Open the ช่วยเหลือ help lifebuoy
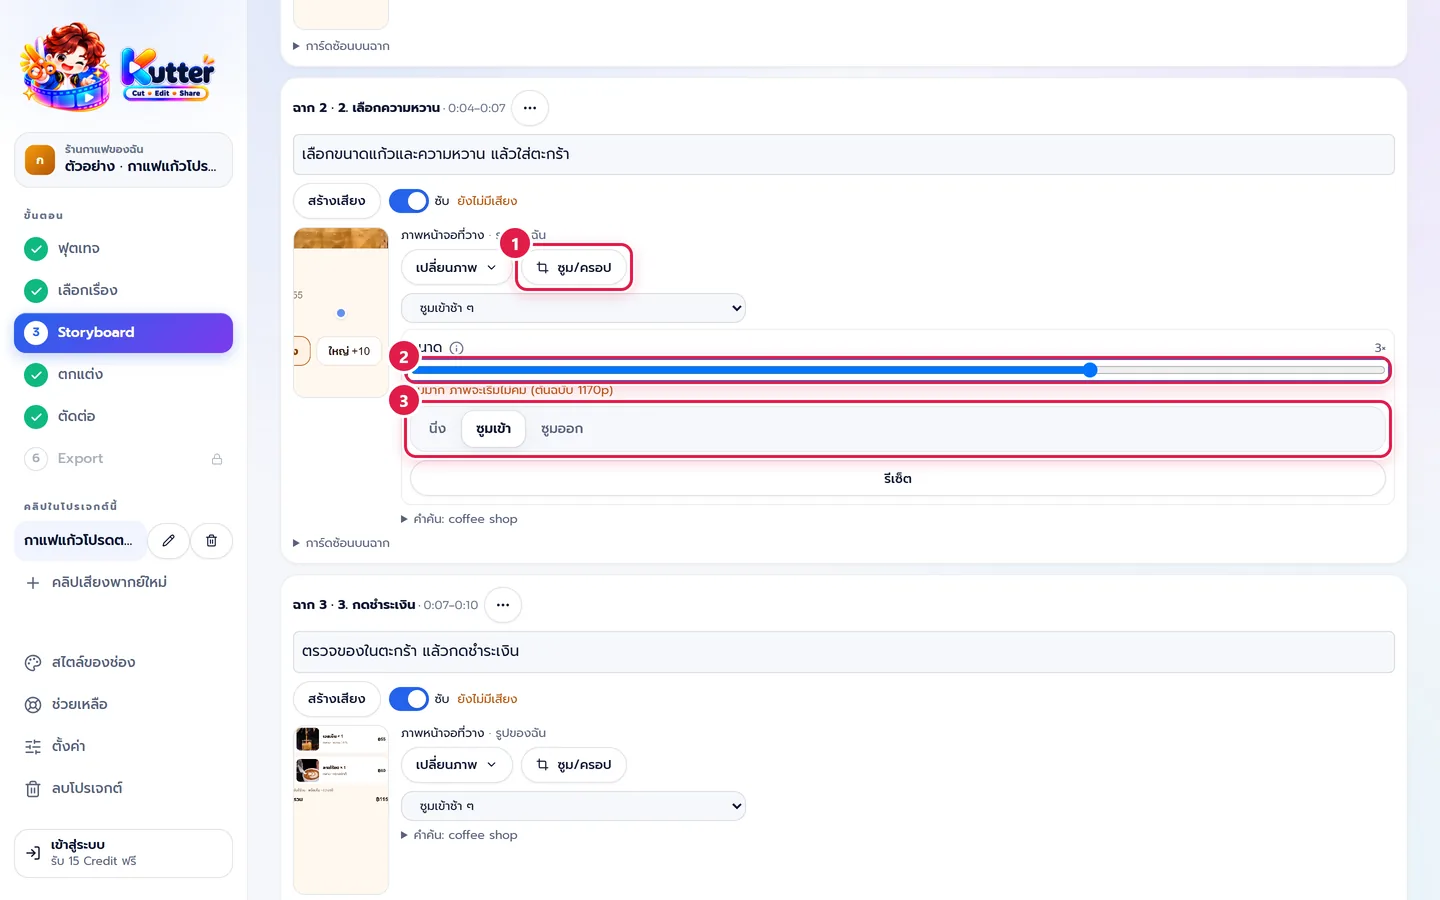 pyautogui.click(x=66, y=704)
